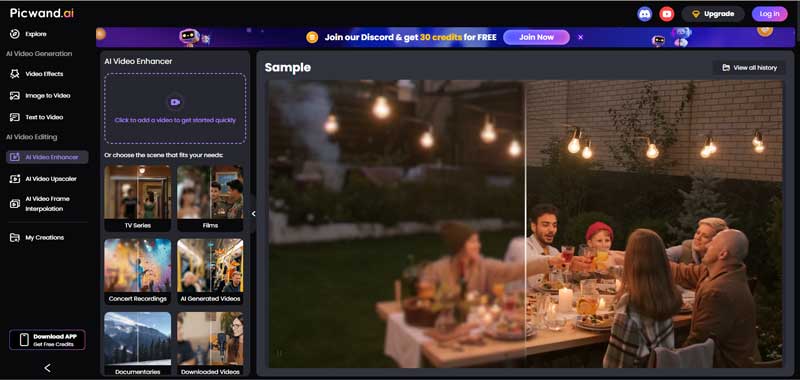Click the AI Video Enhancer icon

tap(15, 157)
